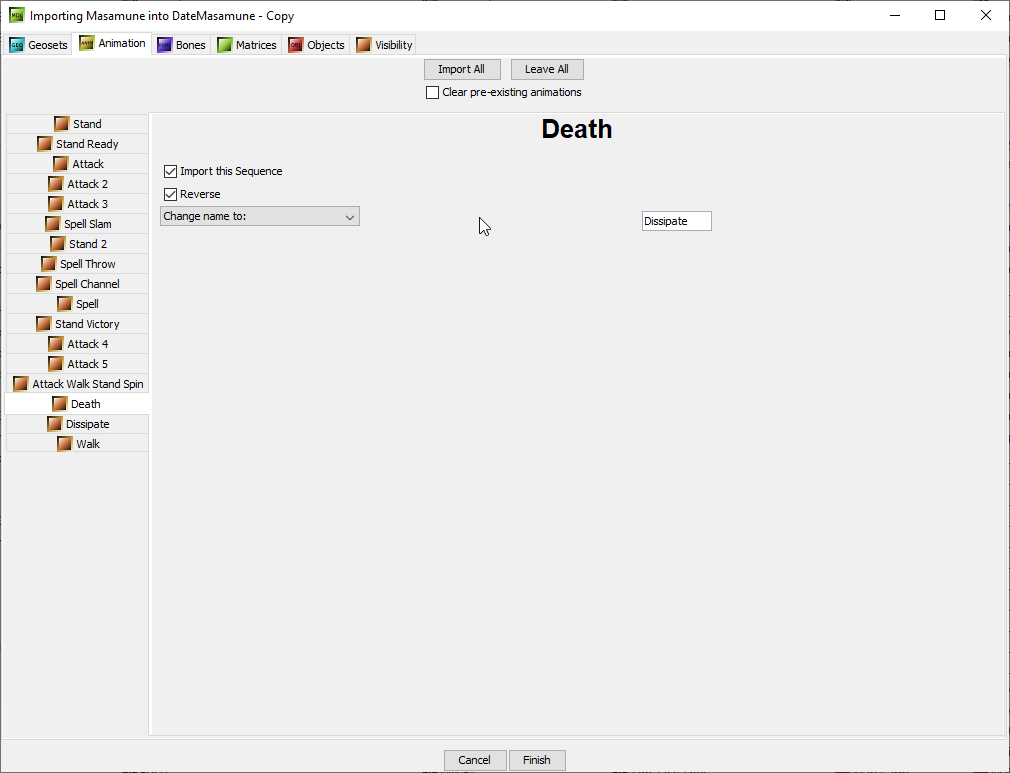Click the Spell Slam animation icon
Screen dimensions: 1010x773
(53, 224)
